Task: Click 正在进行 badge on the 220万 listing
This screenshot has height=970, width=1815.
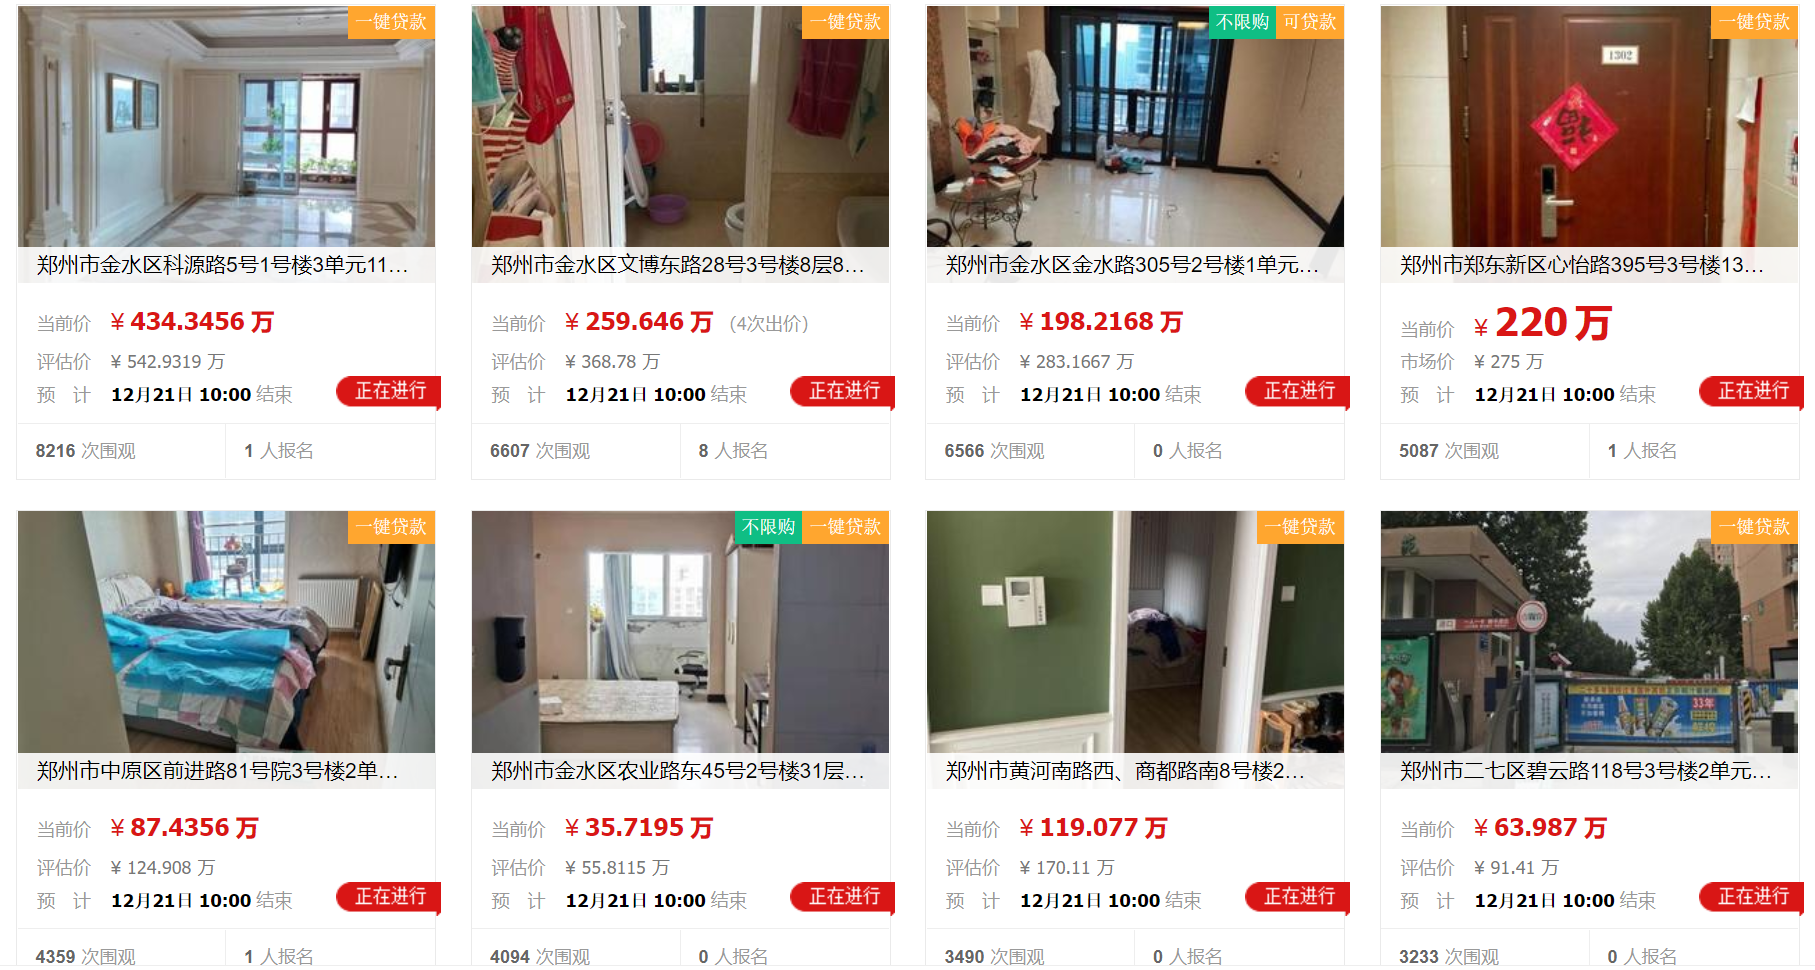Action: click(x=1752, y=391)
